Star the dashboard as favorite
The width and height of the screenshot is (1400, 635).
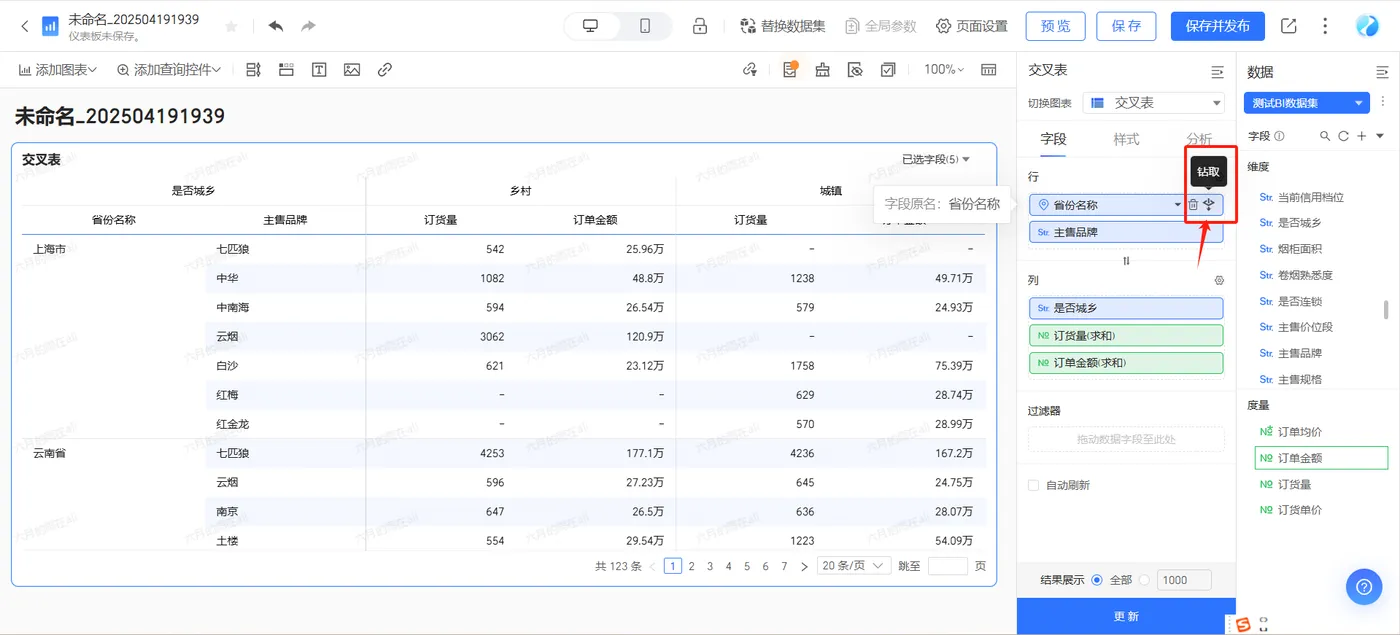point(231,26)
